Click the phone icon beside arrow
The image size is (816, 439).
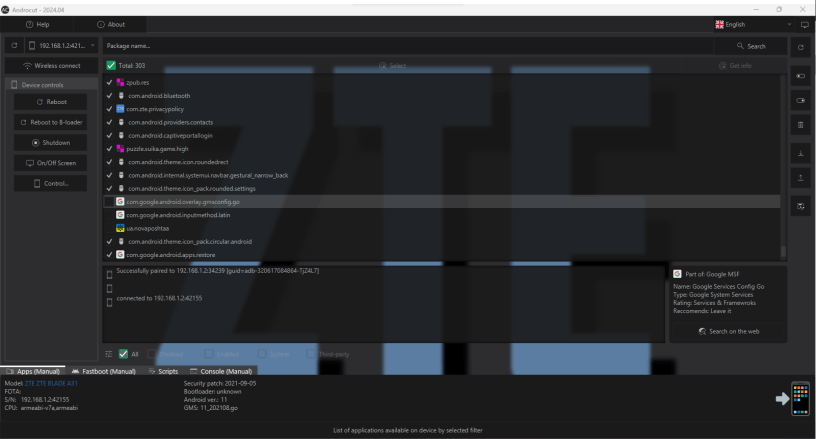800,398
